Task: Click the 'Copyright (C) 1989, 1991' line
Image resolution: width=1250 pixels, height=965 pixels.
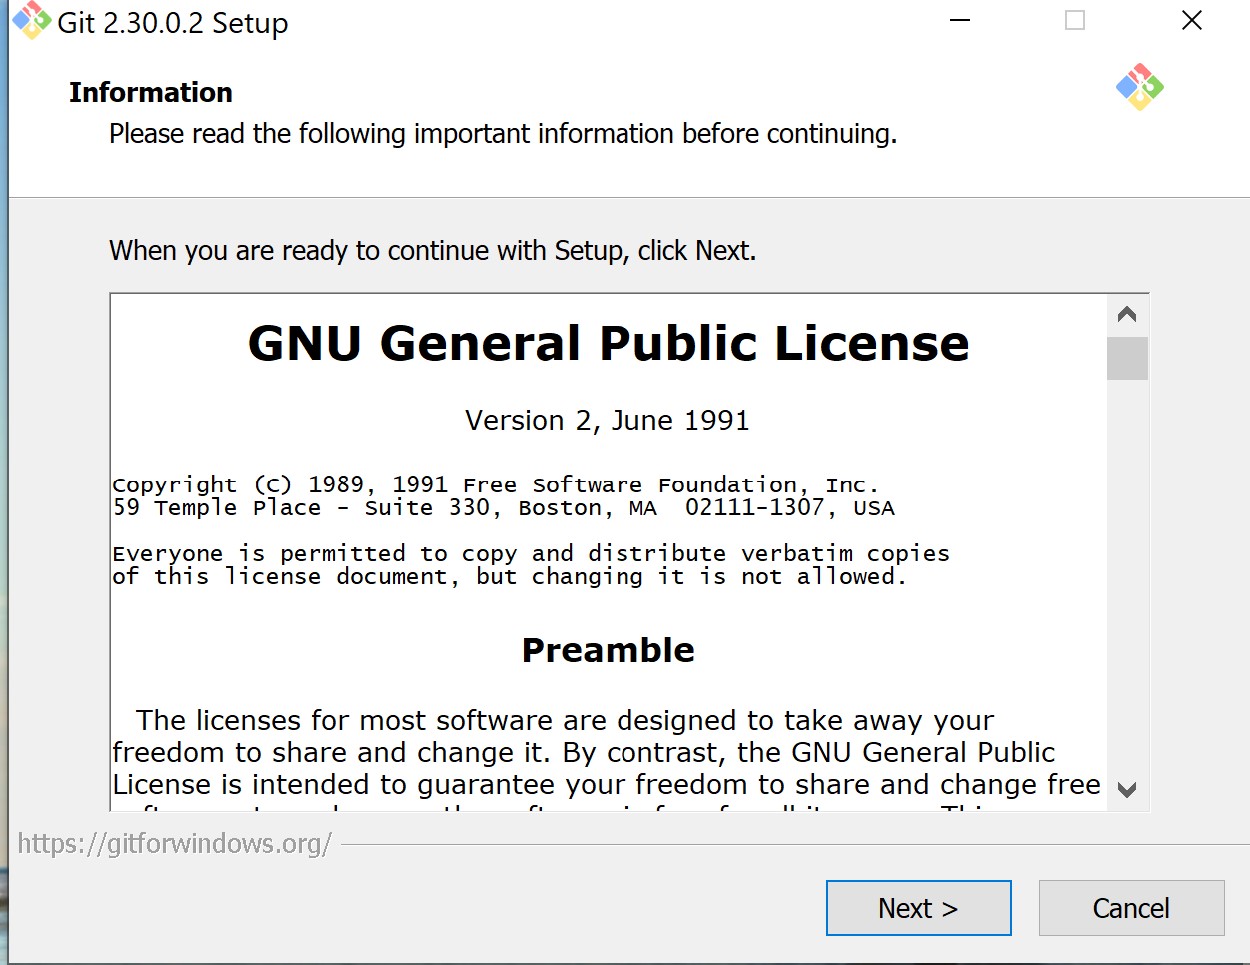Action: [495, 485]
